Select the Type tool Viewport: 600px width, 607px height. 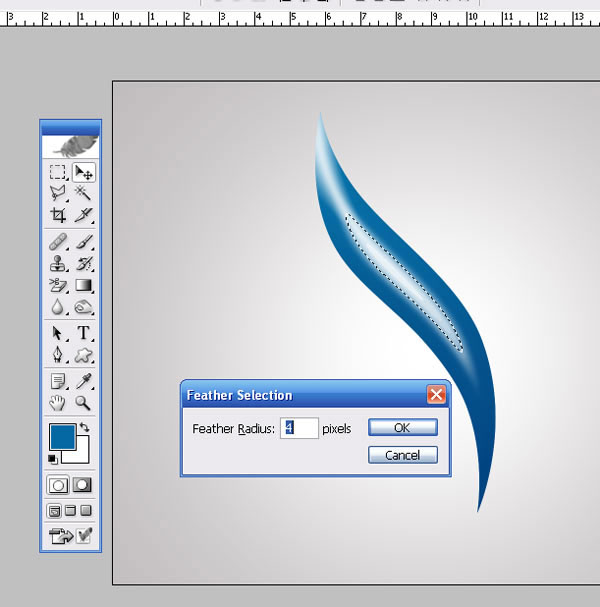tap(83, 333)
